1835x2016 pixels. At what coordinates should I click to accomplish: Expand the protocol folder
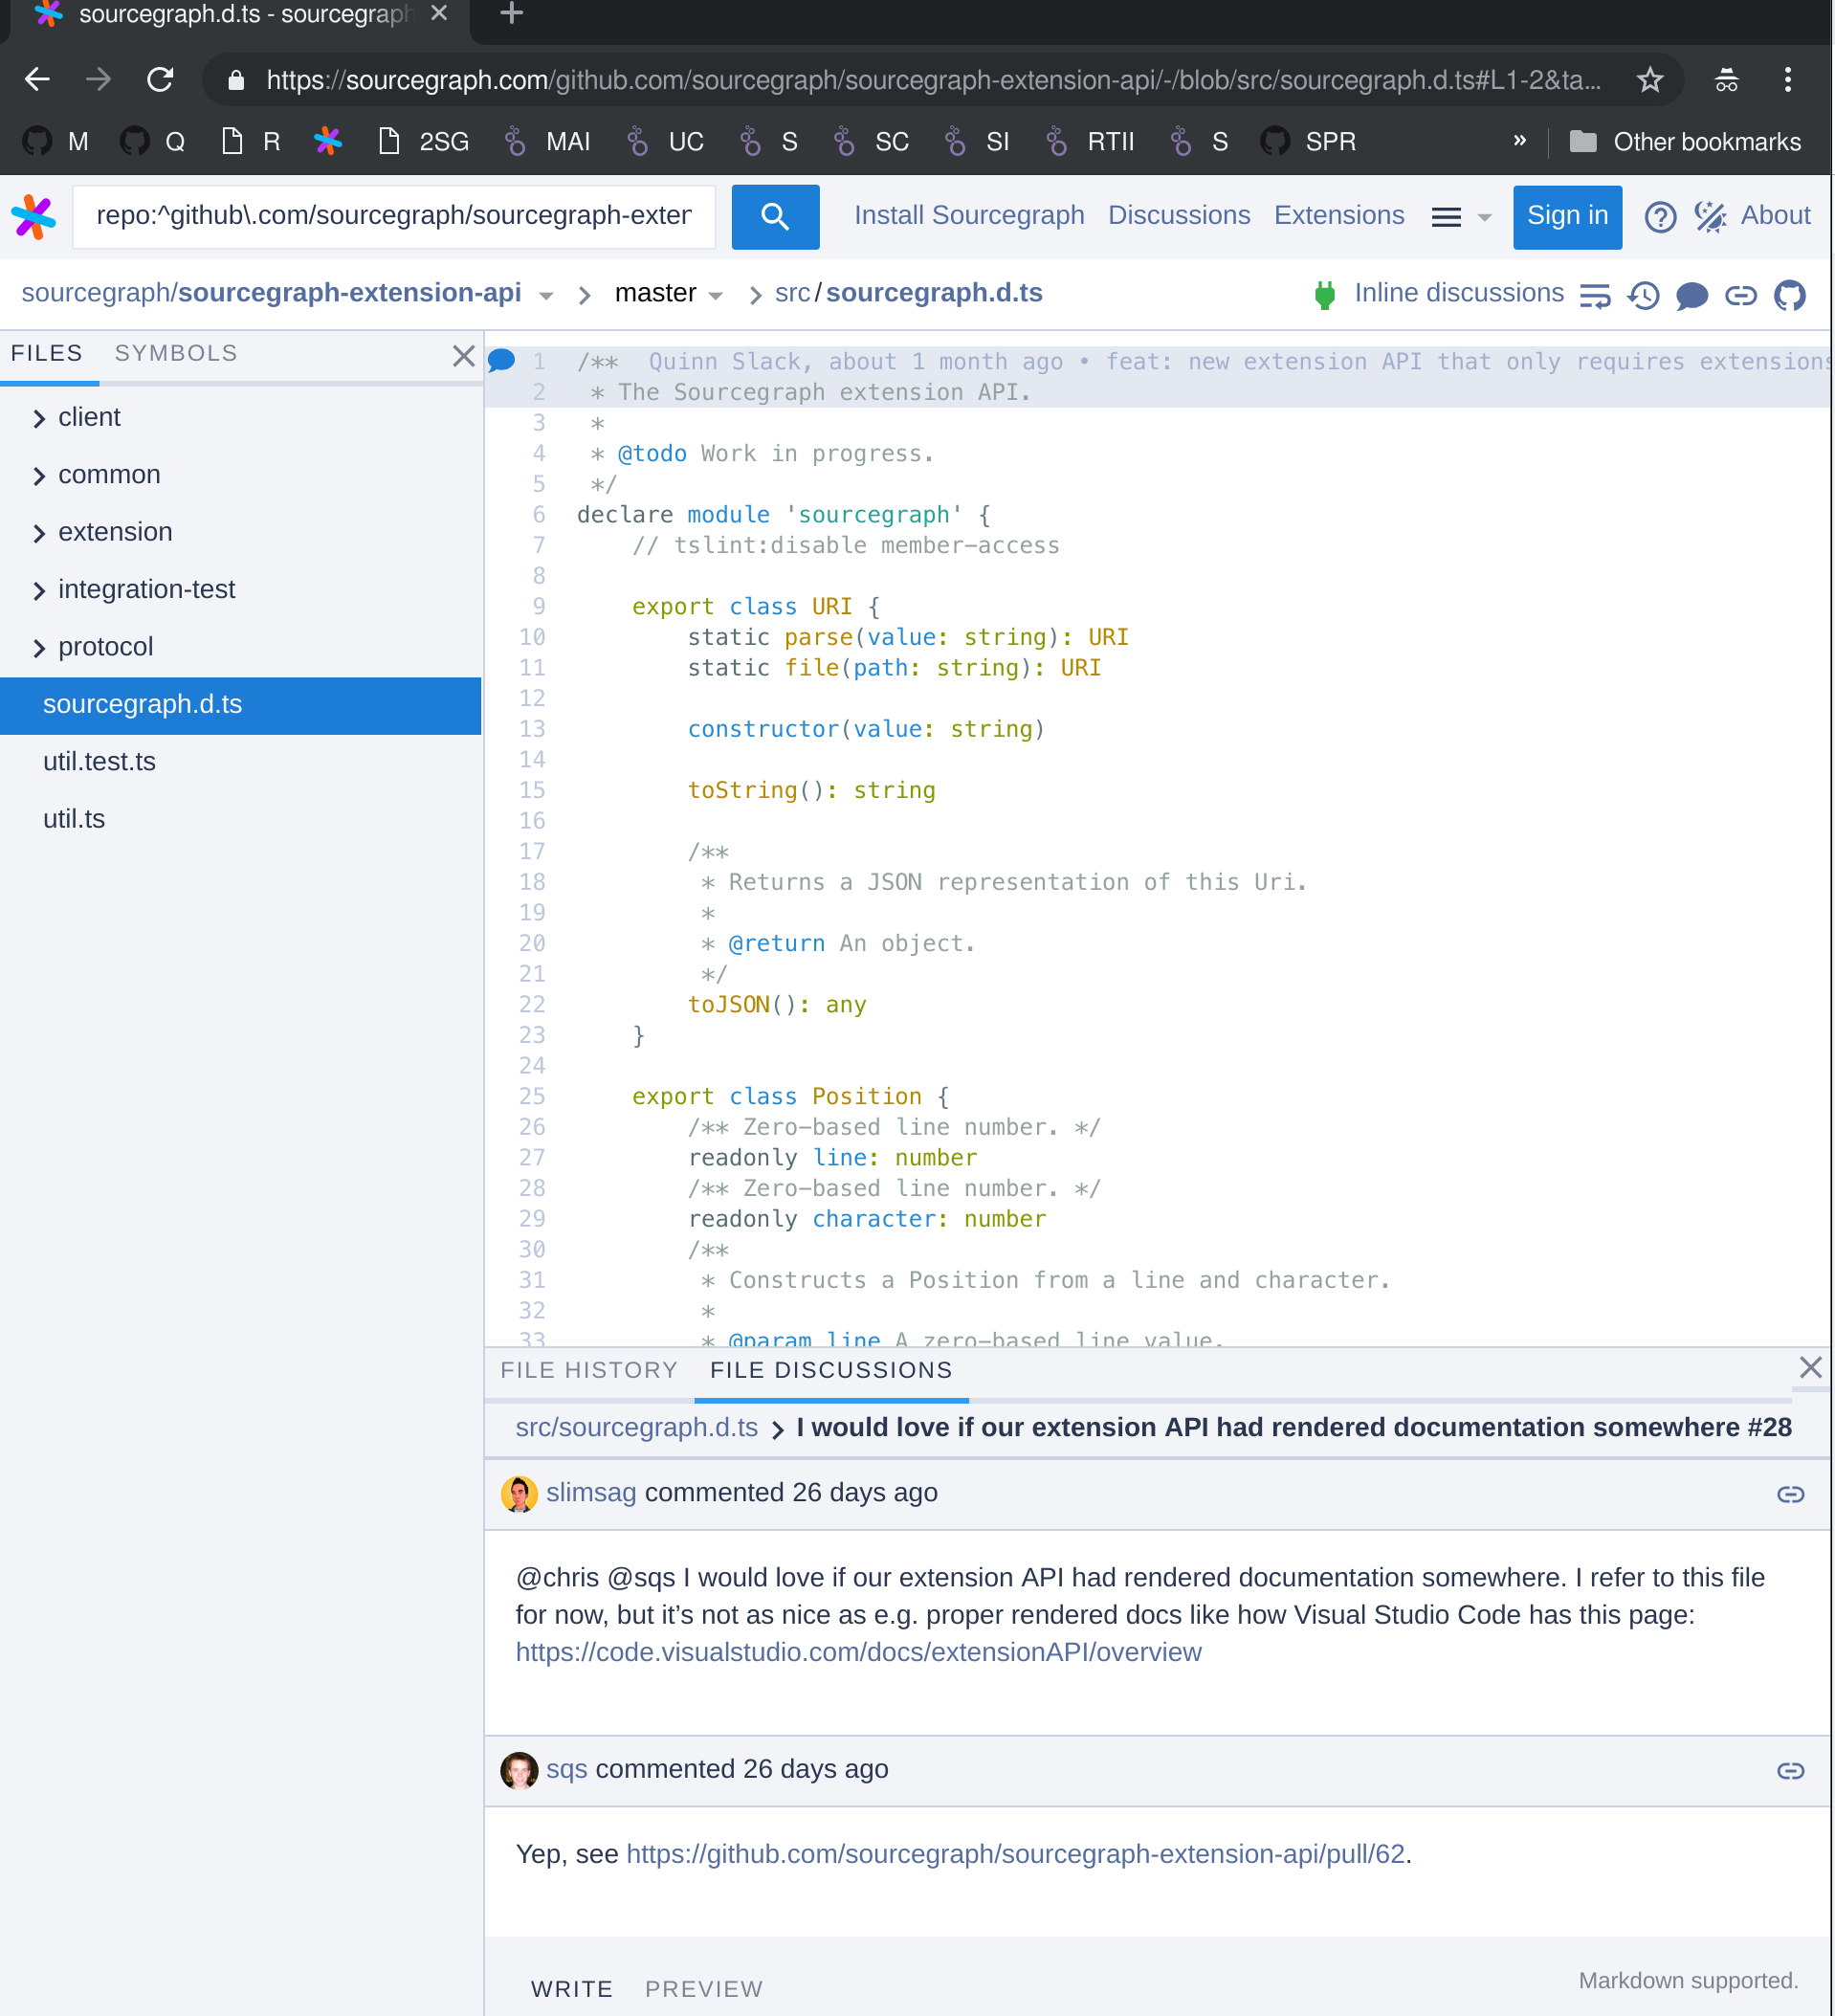pyautogui.click(x=40, y=648)
